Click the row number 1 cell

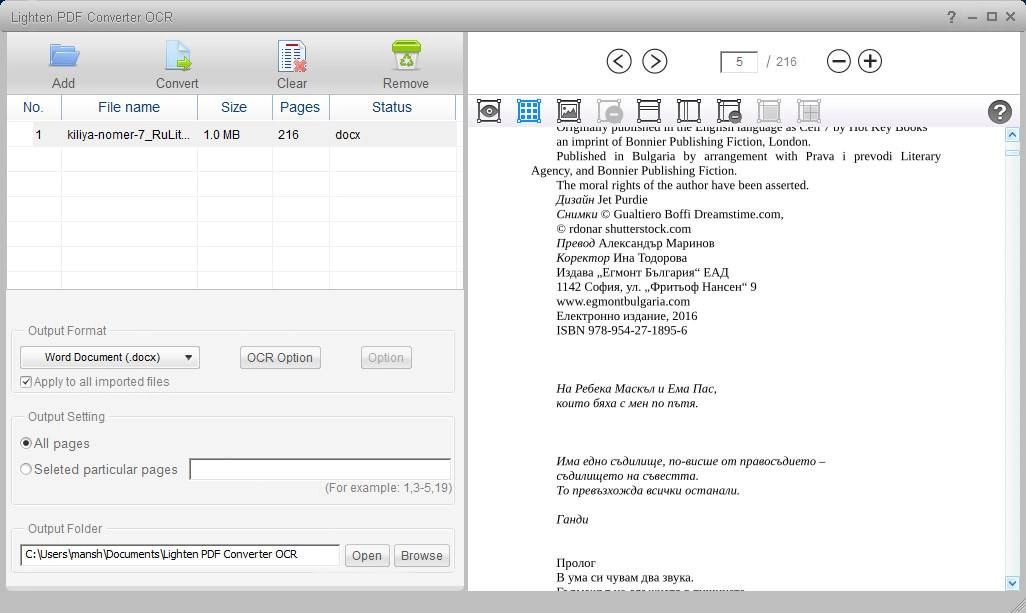tap(39, 135)
